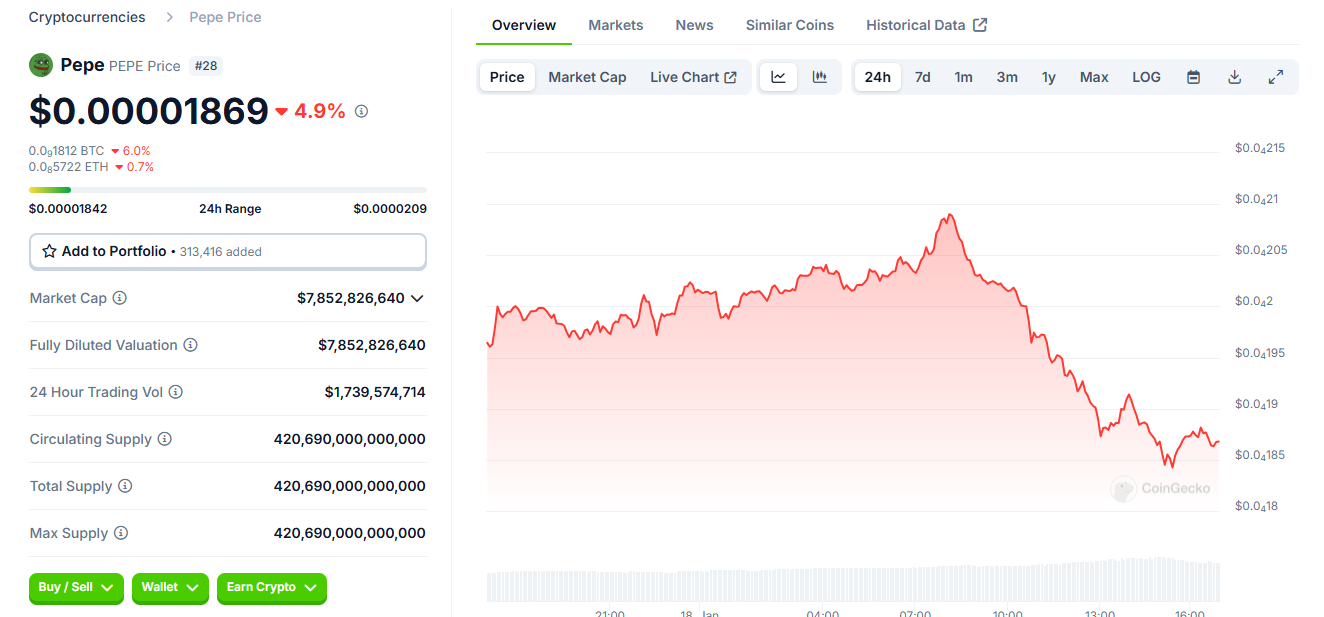Viewport: 1324px width, 617px height.
Task: Click the 313,416 added text
Action: (220, 252)
